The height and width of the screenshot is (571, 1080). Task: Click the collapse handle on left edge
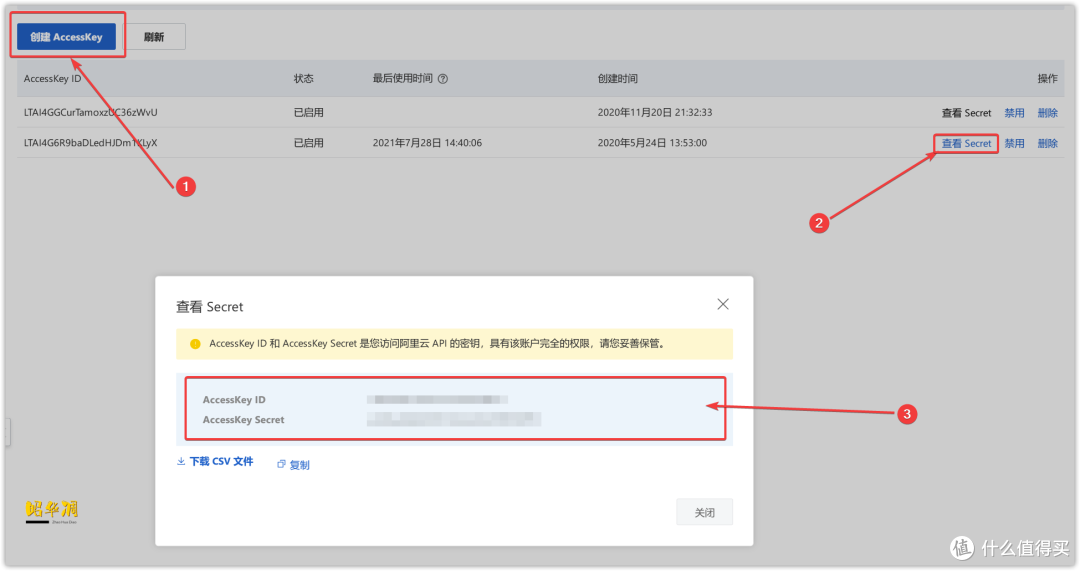(7, 432)
